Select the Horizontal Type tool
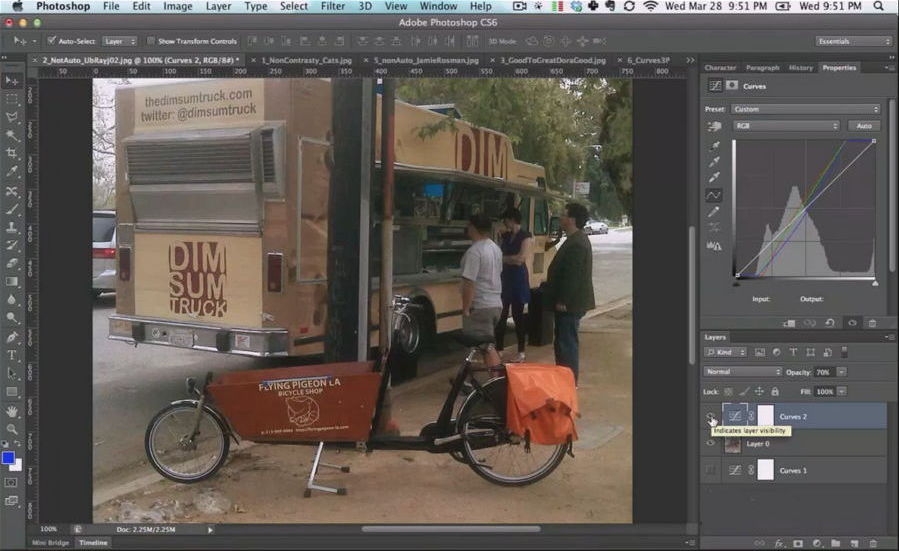899x551 pixels. 11,355
